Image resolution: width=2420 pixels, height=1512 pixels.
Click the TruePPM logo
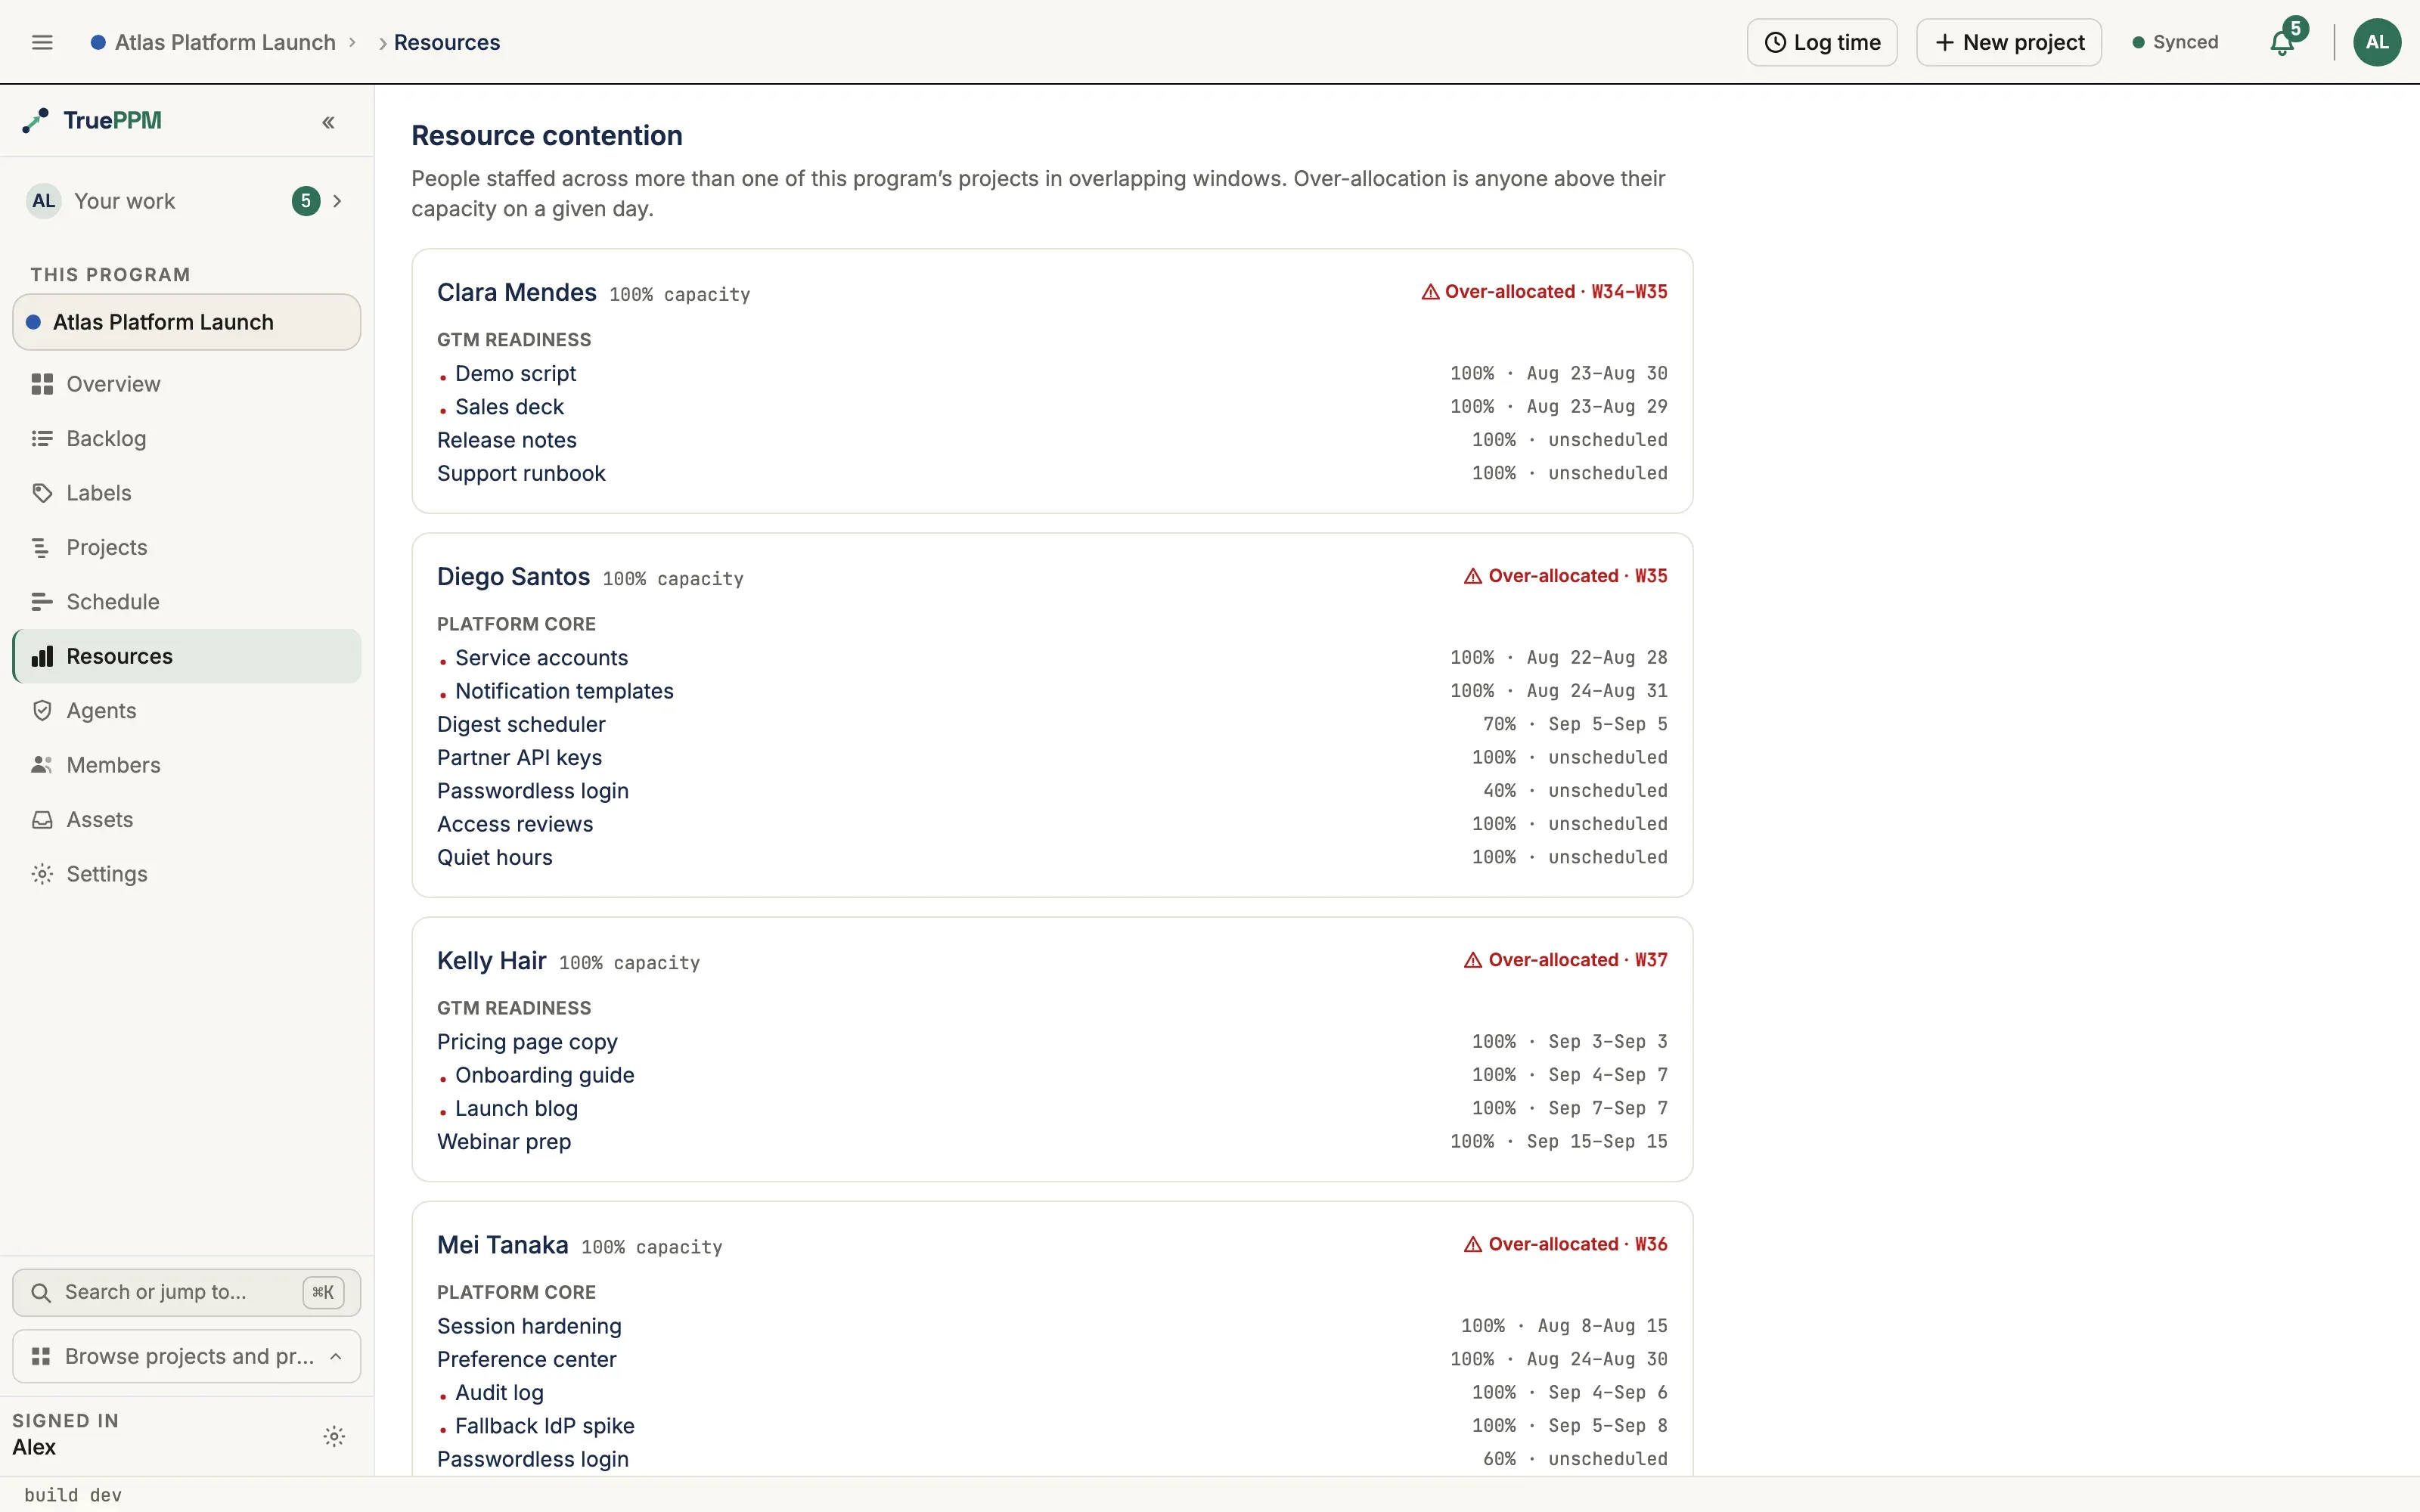coord(92,121)
